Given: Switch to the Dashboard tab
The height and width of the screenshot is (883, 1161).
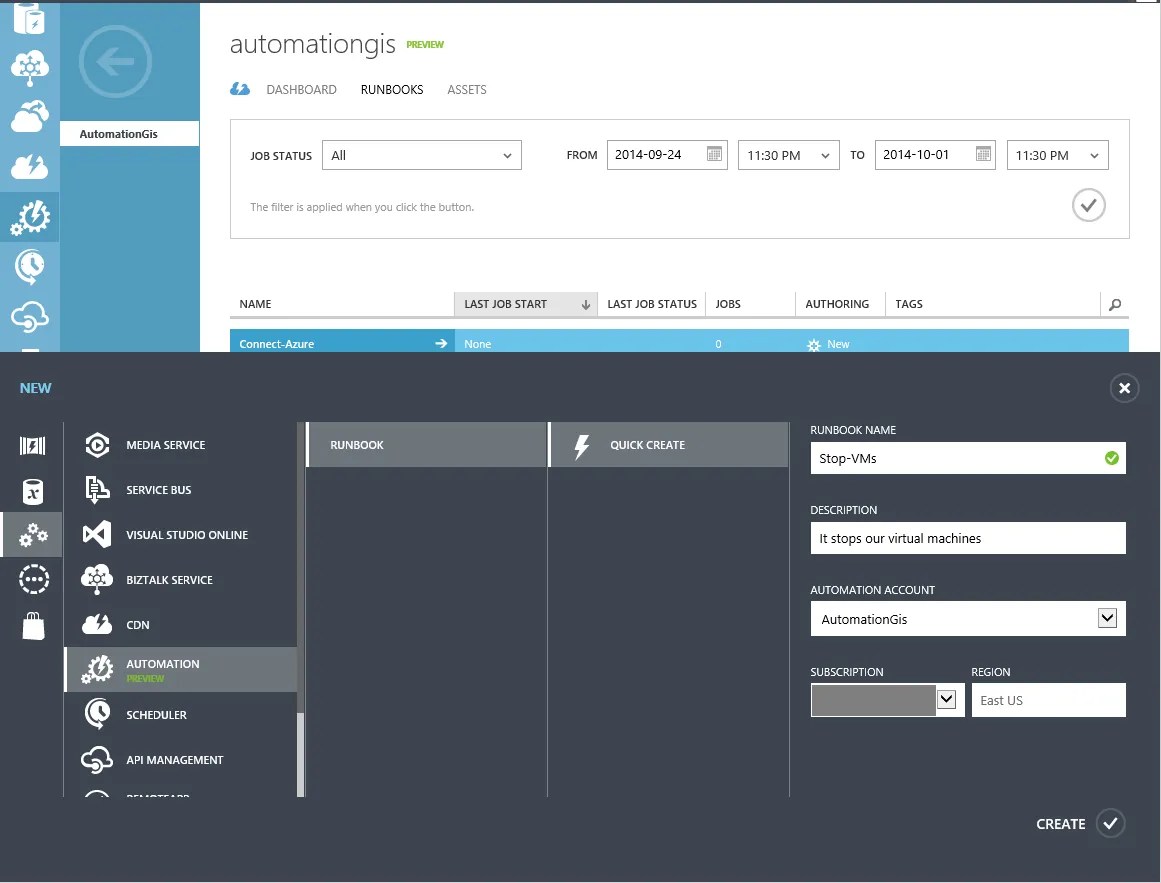Looking at the screenshot, I should coord(301,90).
